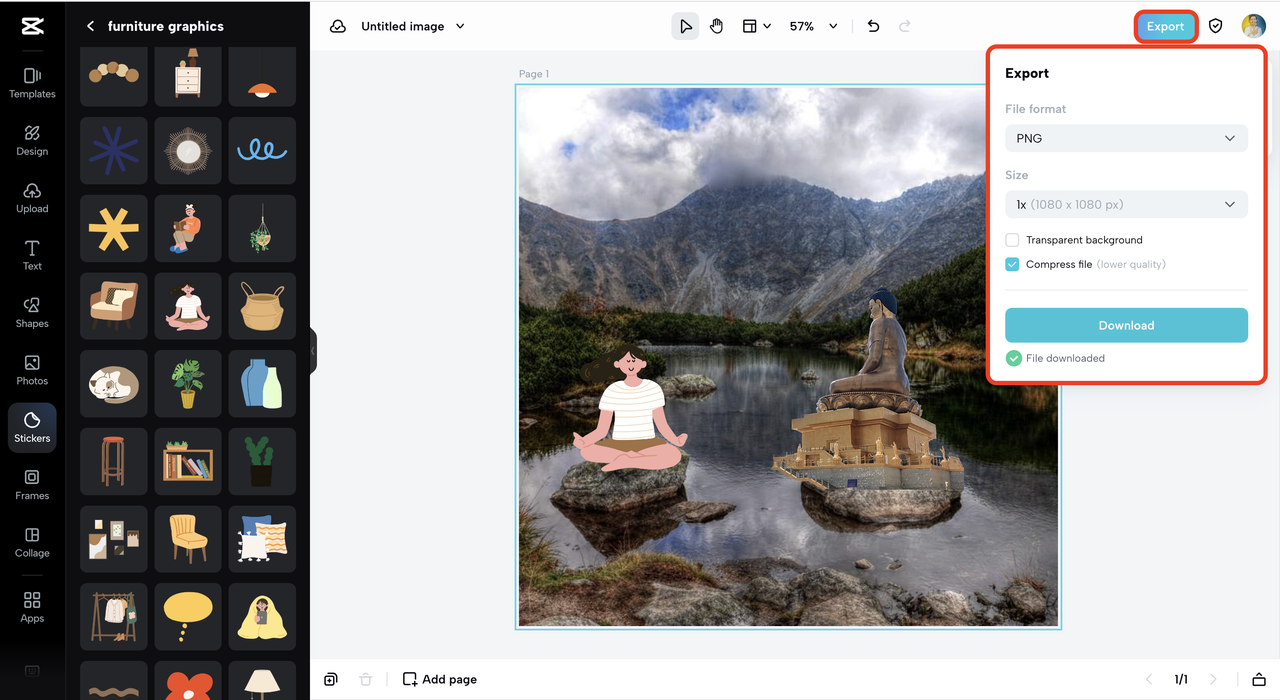Add the yellow speech bubble sticker
The image size is (1280, 700).
188,617
